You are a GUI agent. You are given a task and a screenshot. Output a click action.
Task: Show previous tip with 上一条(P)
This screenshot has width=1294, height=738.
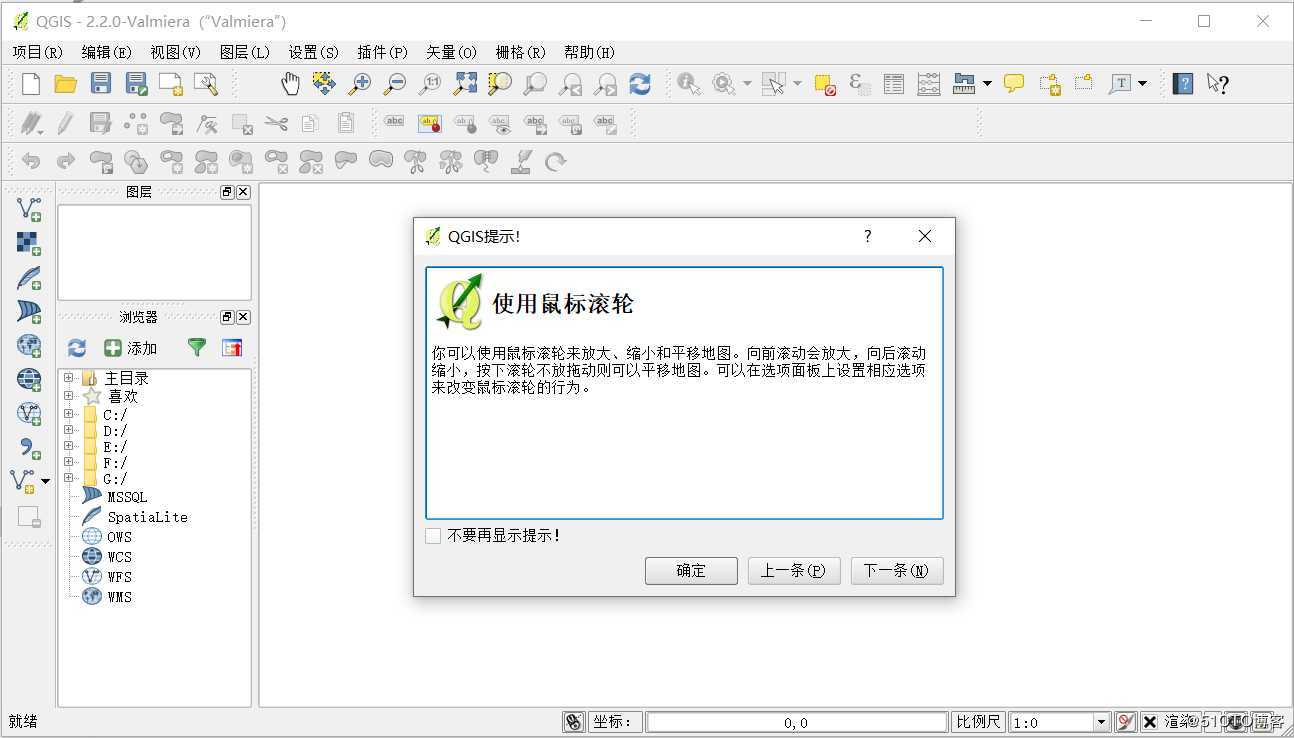tap(794, 571)
